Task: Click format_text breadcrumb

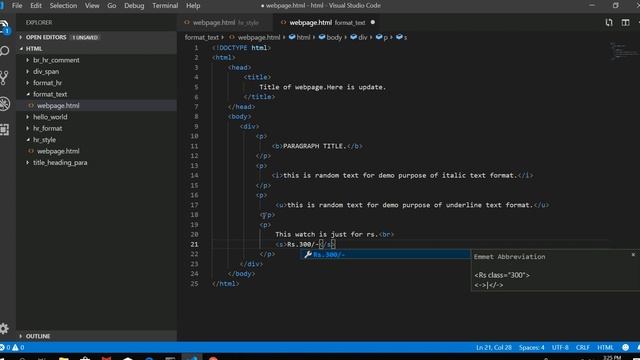Action: (x=202, y=38)
